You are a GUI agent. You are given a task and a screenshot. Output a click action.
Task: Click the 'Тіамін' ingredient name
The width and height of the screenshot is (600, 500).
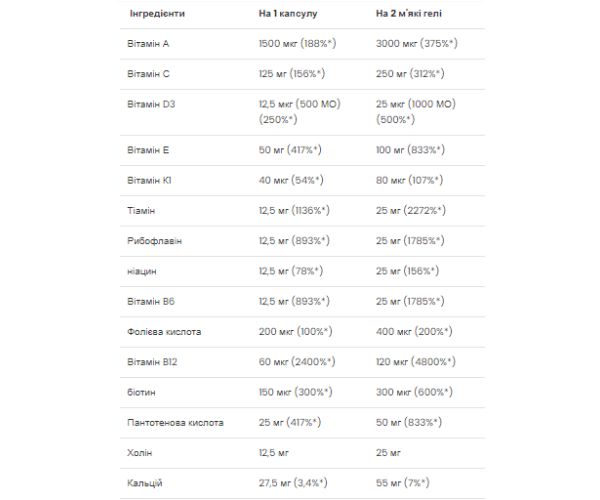[142, 211]
